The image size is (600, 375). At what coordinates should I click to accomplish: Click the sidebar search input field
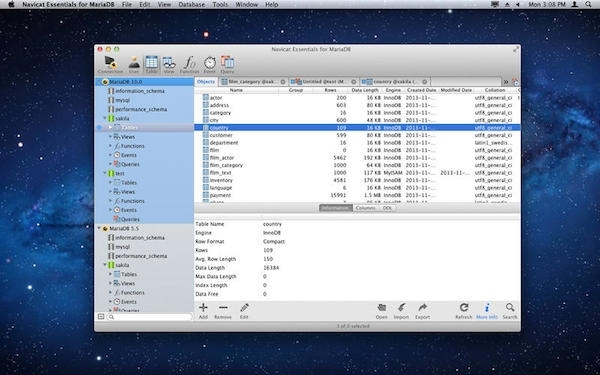tap(149, 317)
